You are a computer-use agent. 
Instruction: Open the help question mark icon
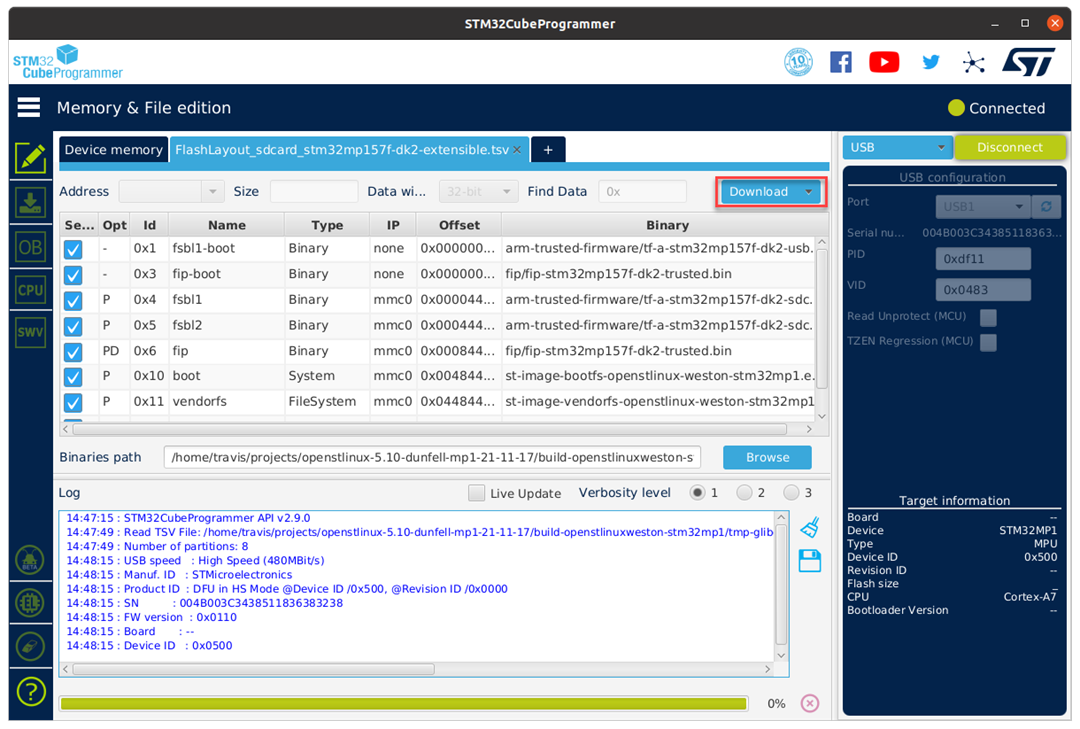[x=30, y=691]
